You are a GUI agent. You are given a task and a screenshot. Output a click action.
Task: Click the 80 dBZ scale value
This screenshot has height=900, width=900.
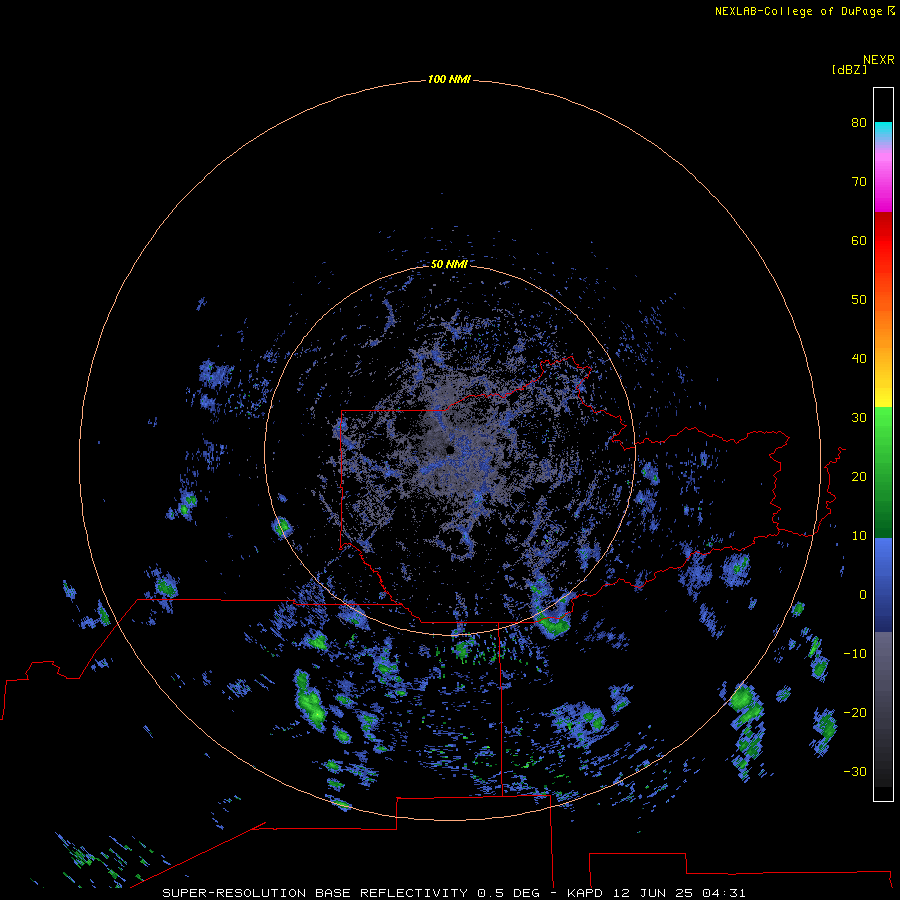click(859, 122)
